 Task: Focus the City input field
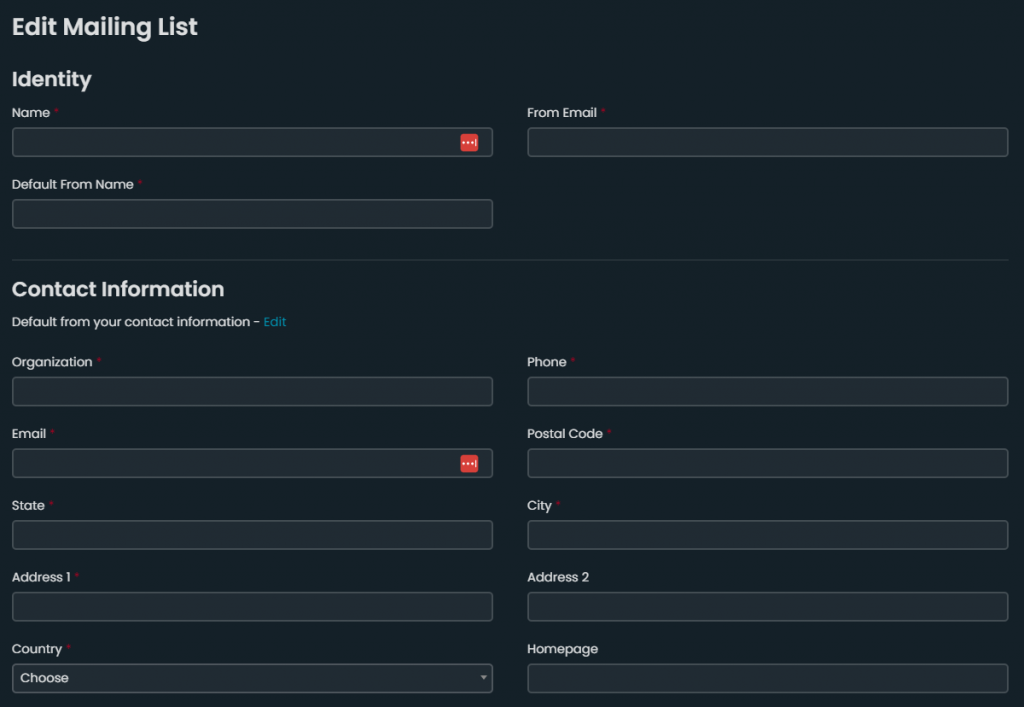click(767, 535)
